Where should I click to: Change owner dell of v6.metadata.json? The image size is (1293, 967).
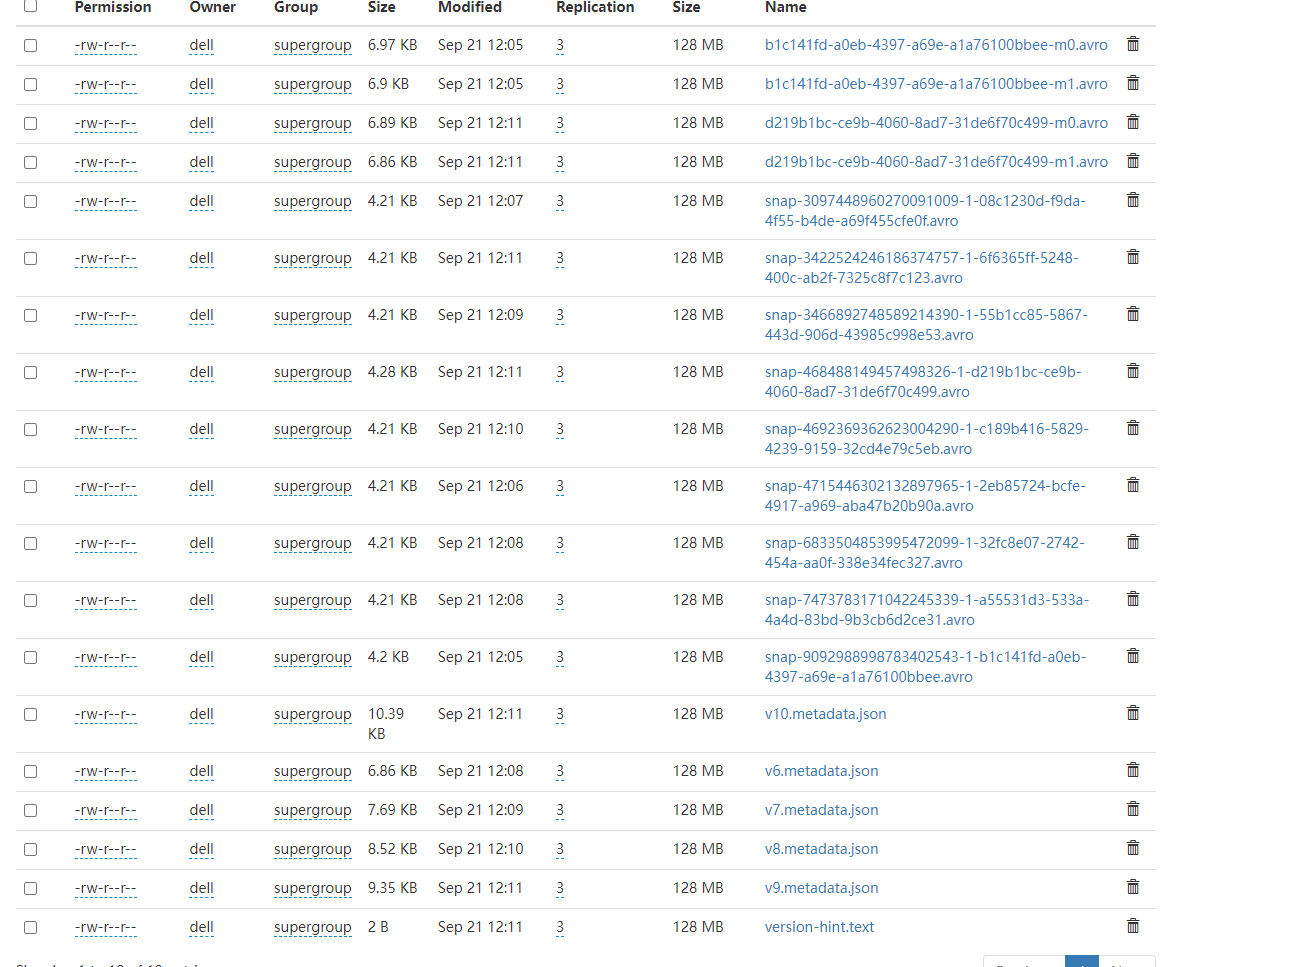click(201, 771)
